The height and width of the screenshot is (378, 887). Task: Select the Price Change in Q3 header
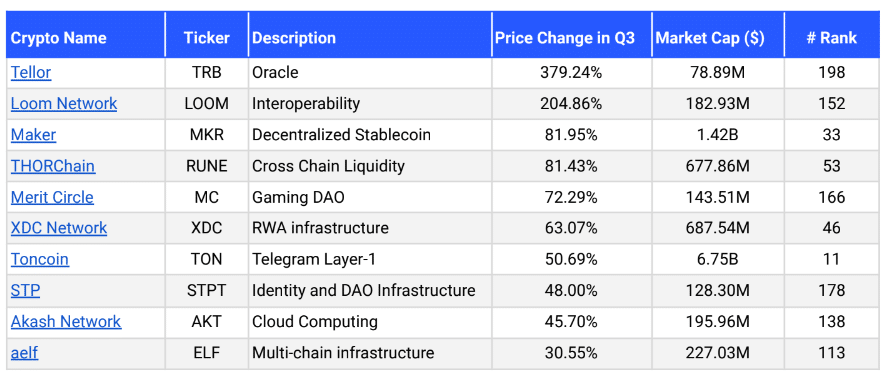pyautogui.click(x=565, y=38)
